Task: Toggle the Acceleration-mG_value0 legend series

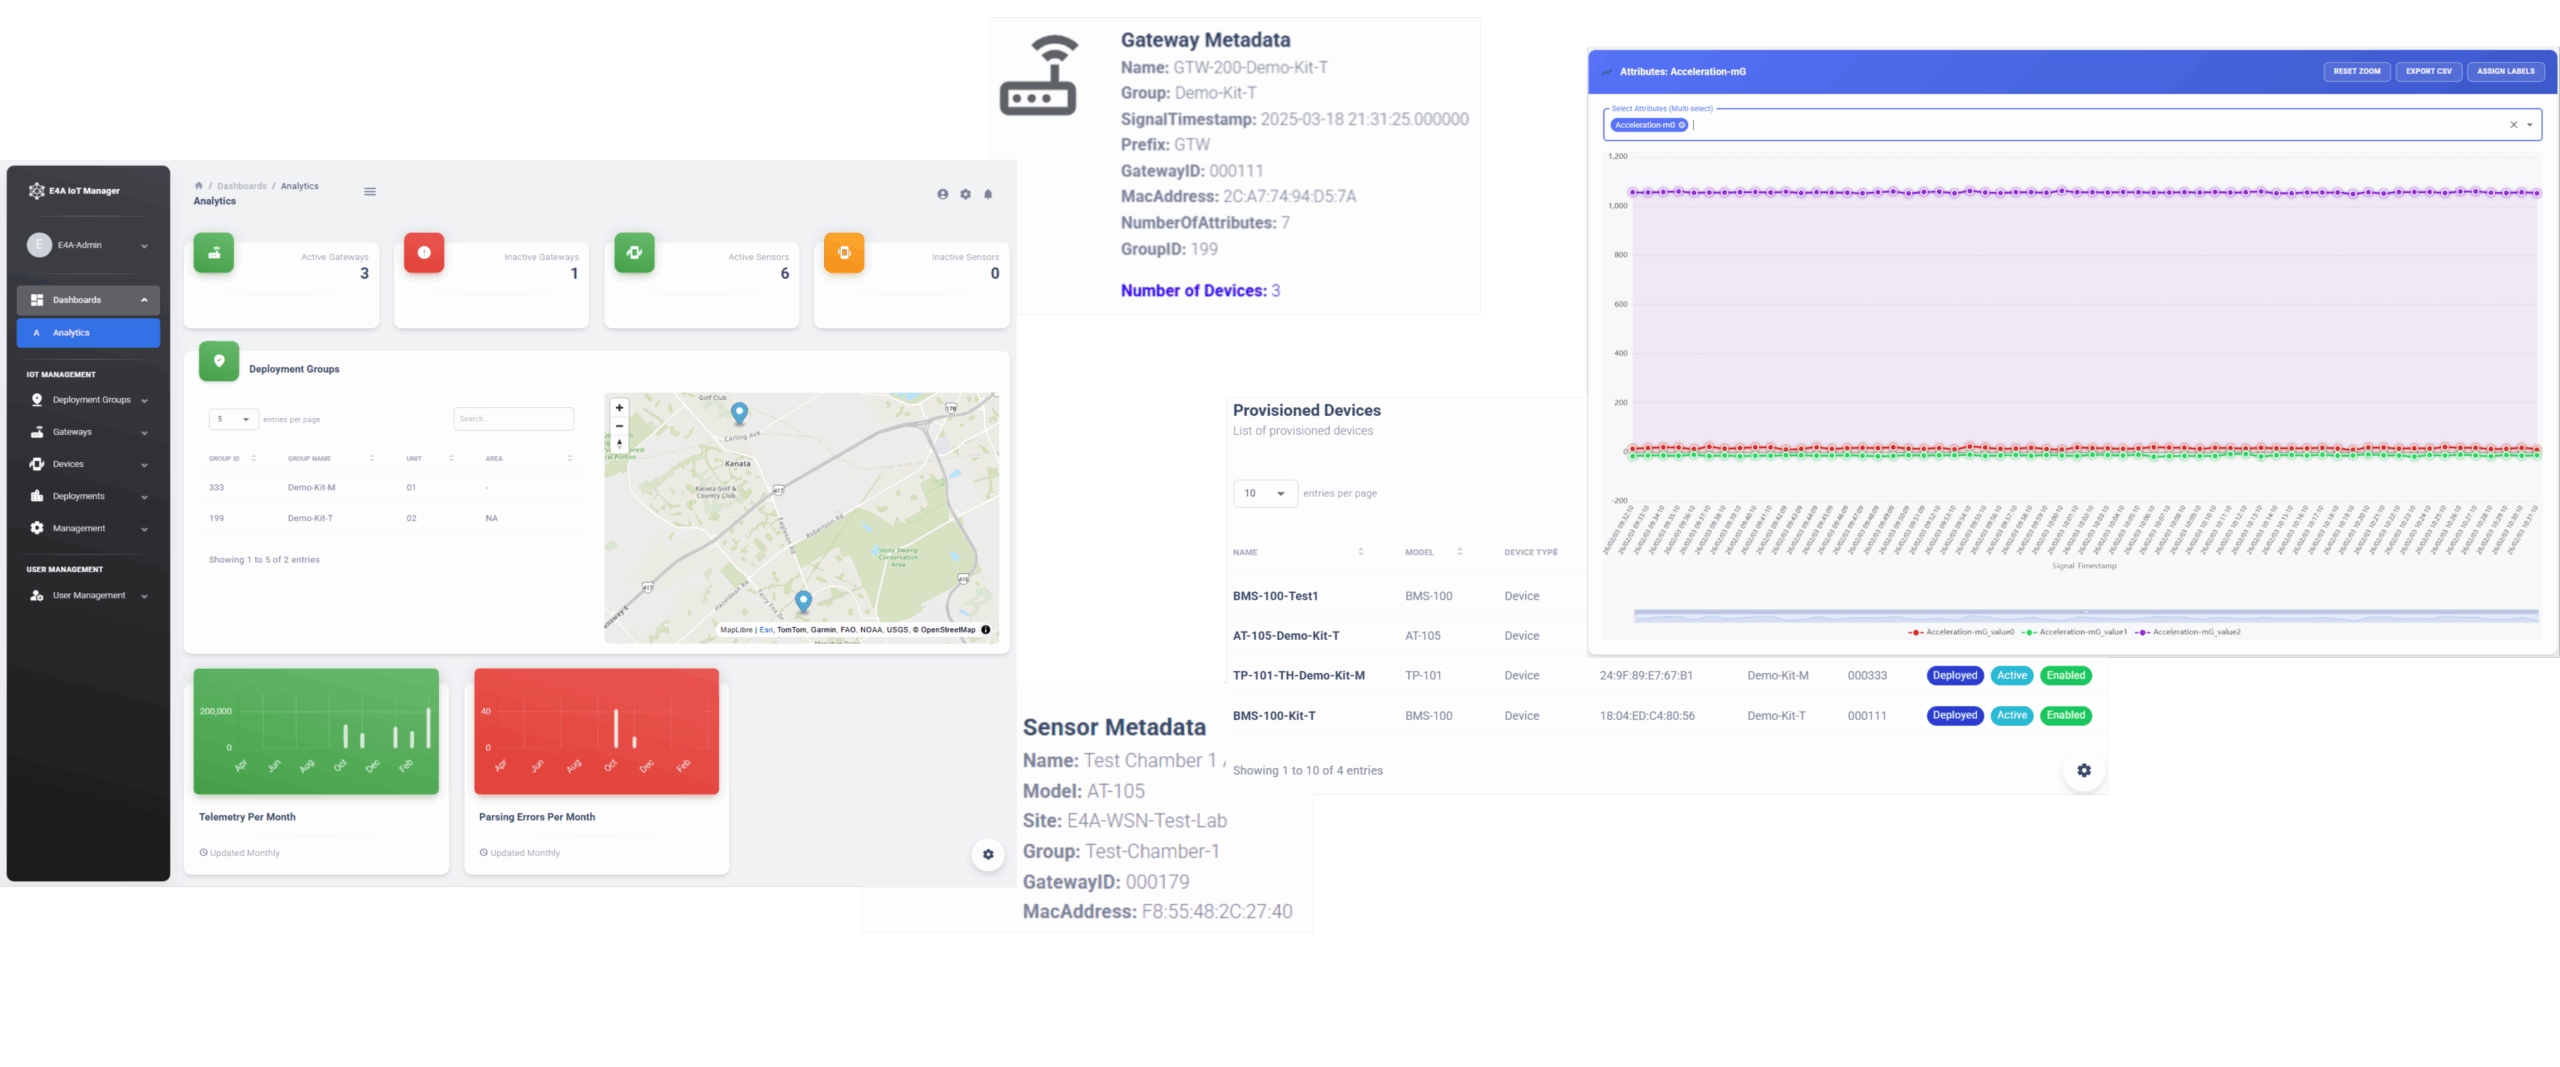Action: click(x=1960, y=632)
